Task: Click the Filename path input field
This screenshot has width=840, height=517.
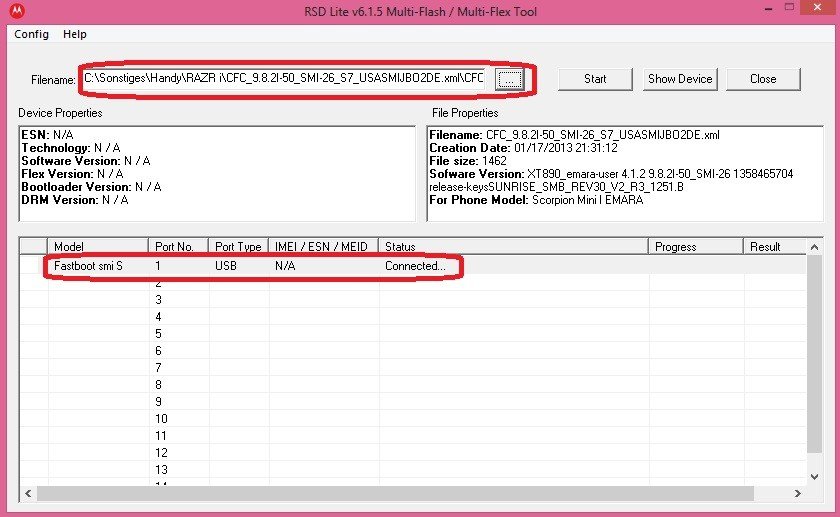Action: 284,79
